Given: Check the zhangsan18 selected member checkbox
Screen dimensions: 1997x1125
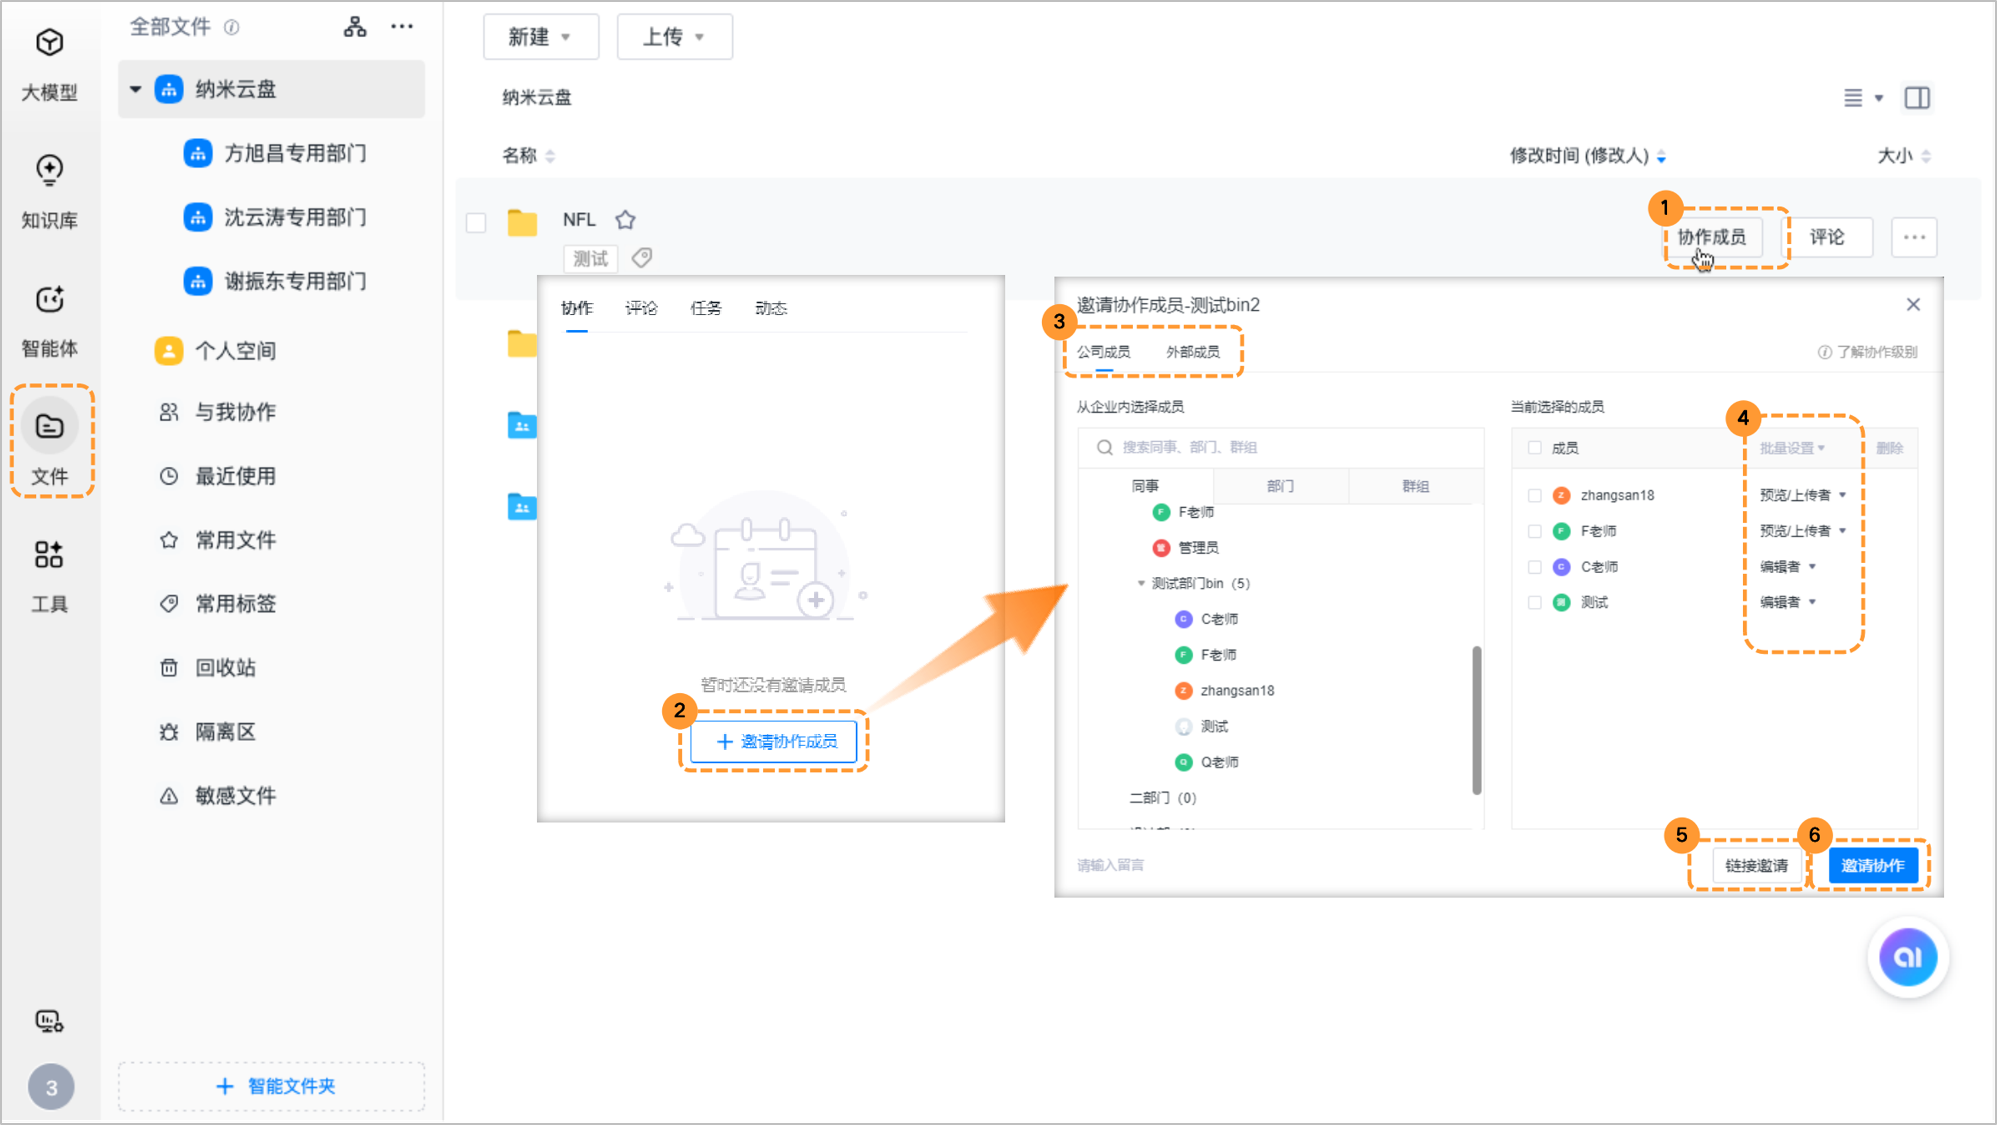Looking at the screenshot, I should coord(1535,495).
